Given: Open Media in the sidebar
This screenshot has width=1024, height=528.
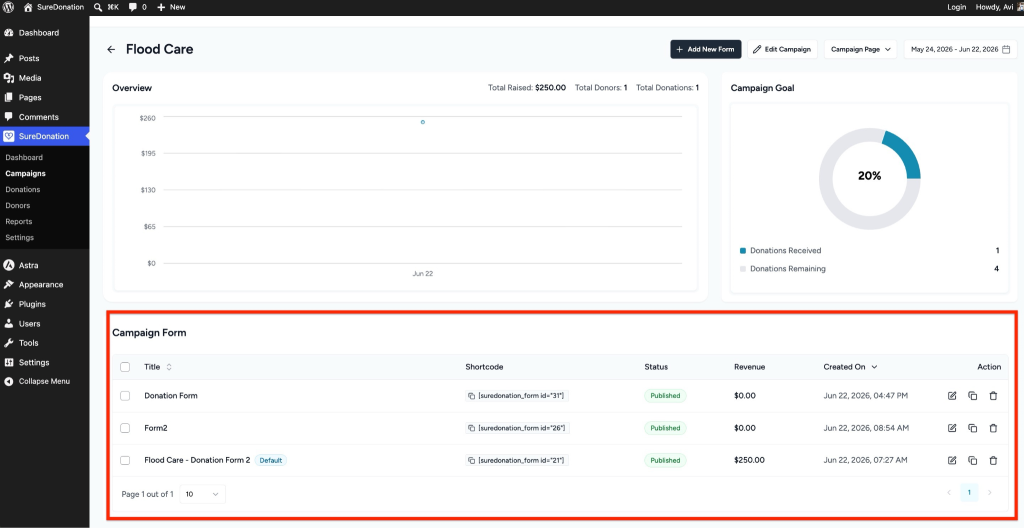Looking at the screenshot, I should coord(30,78).
